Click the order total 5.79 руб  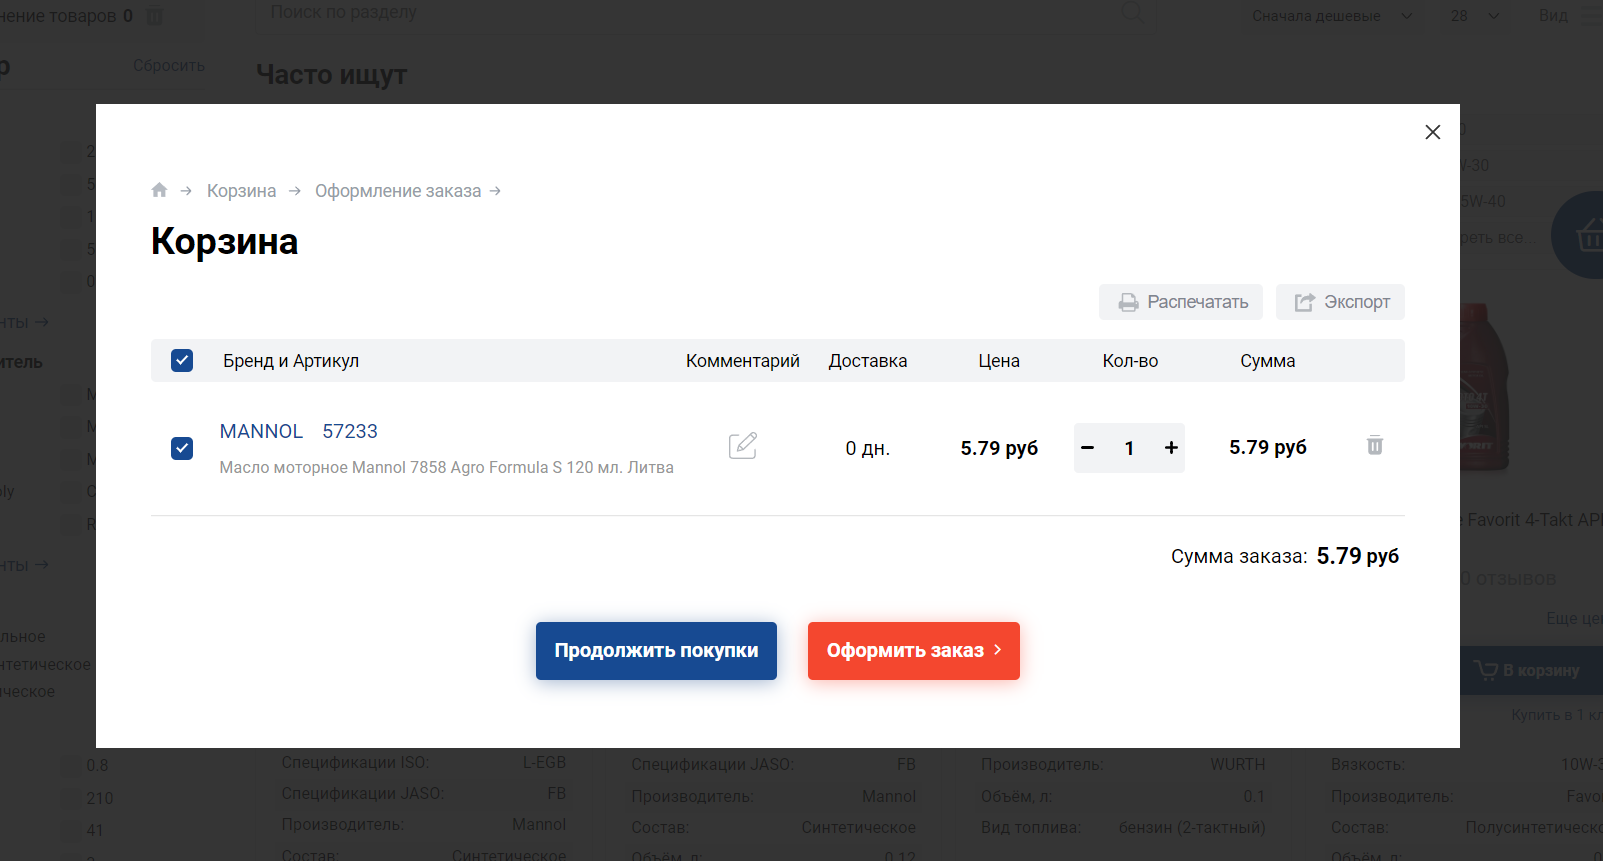tap(1358, 556)
